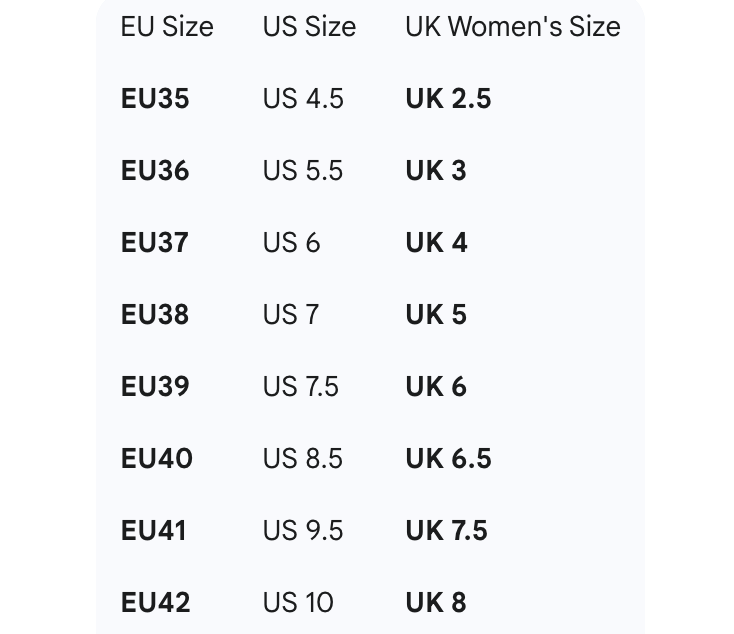This screenshot has height=634, width=734.
Task: Select the EU35 cell
Action: [x=155, y=99]
